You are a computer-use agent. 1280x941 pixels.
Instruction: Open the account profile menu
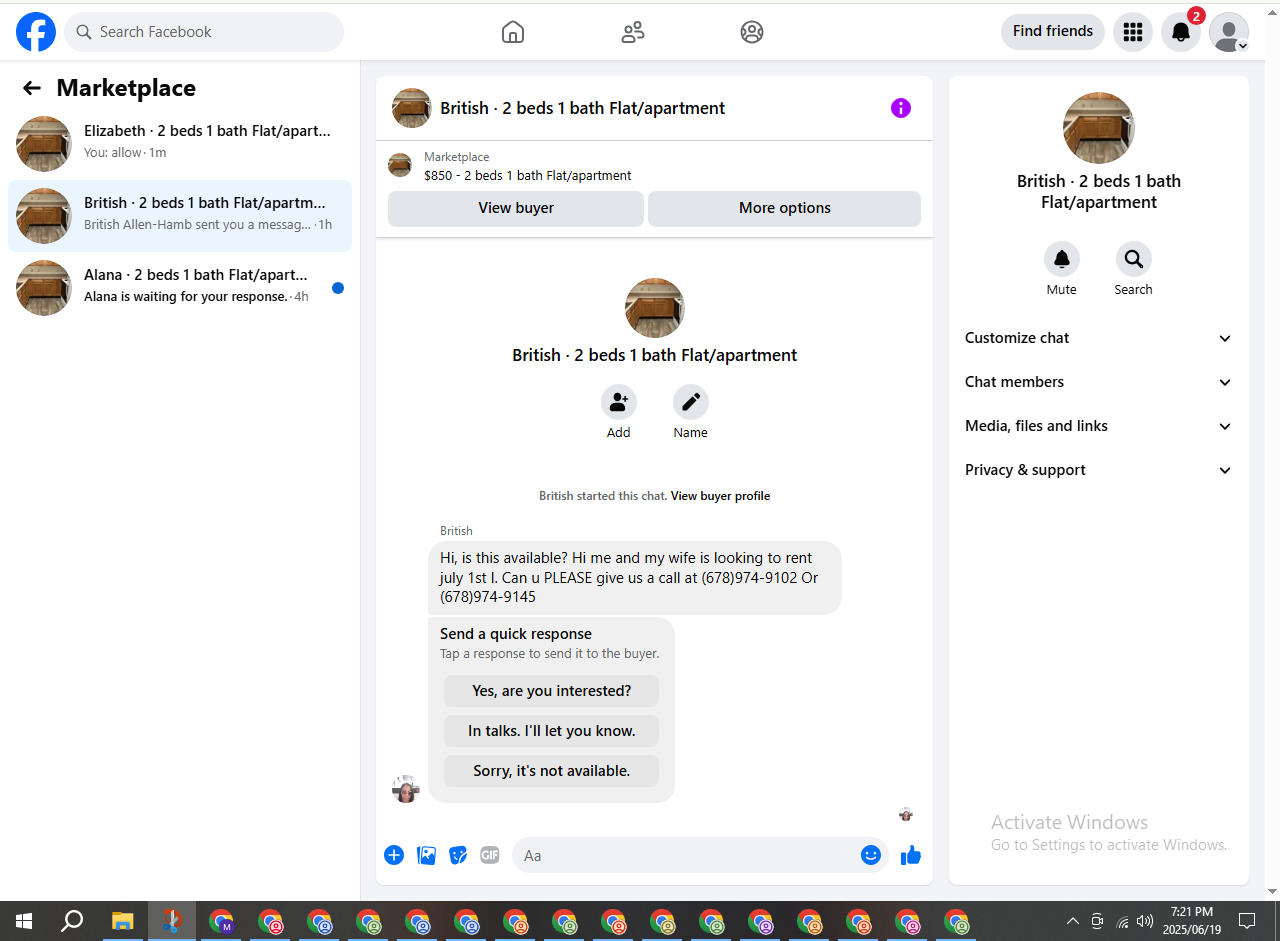[1229, 32]
